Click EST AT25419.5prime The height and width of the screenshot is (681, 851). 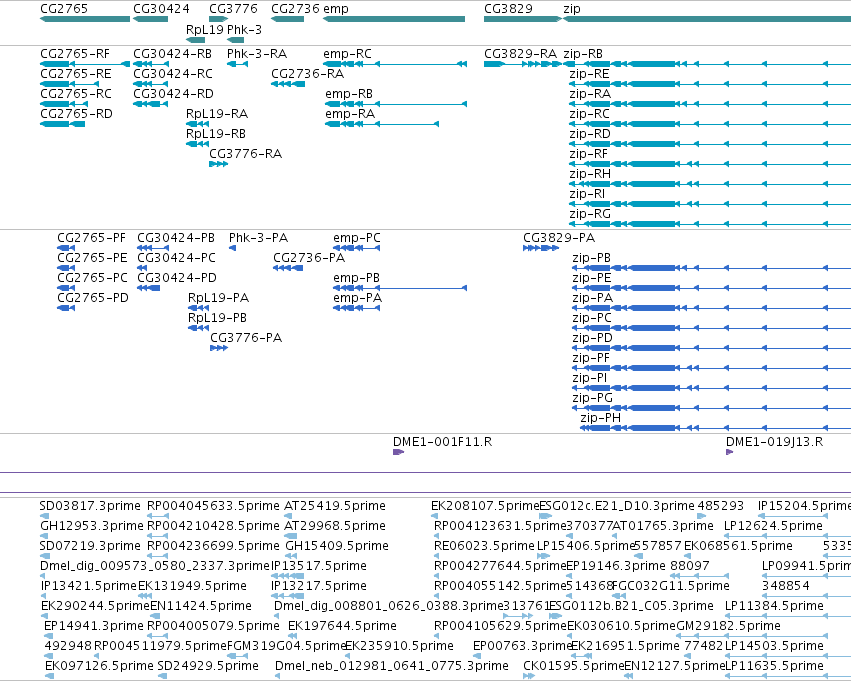(x=335, y=506)
